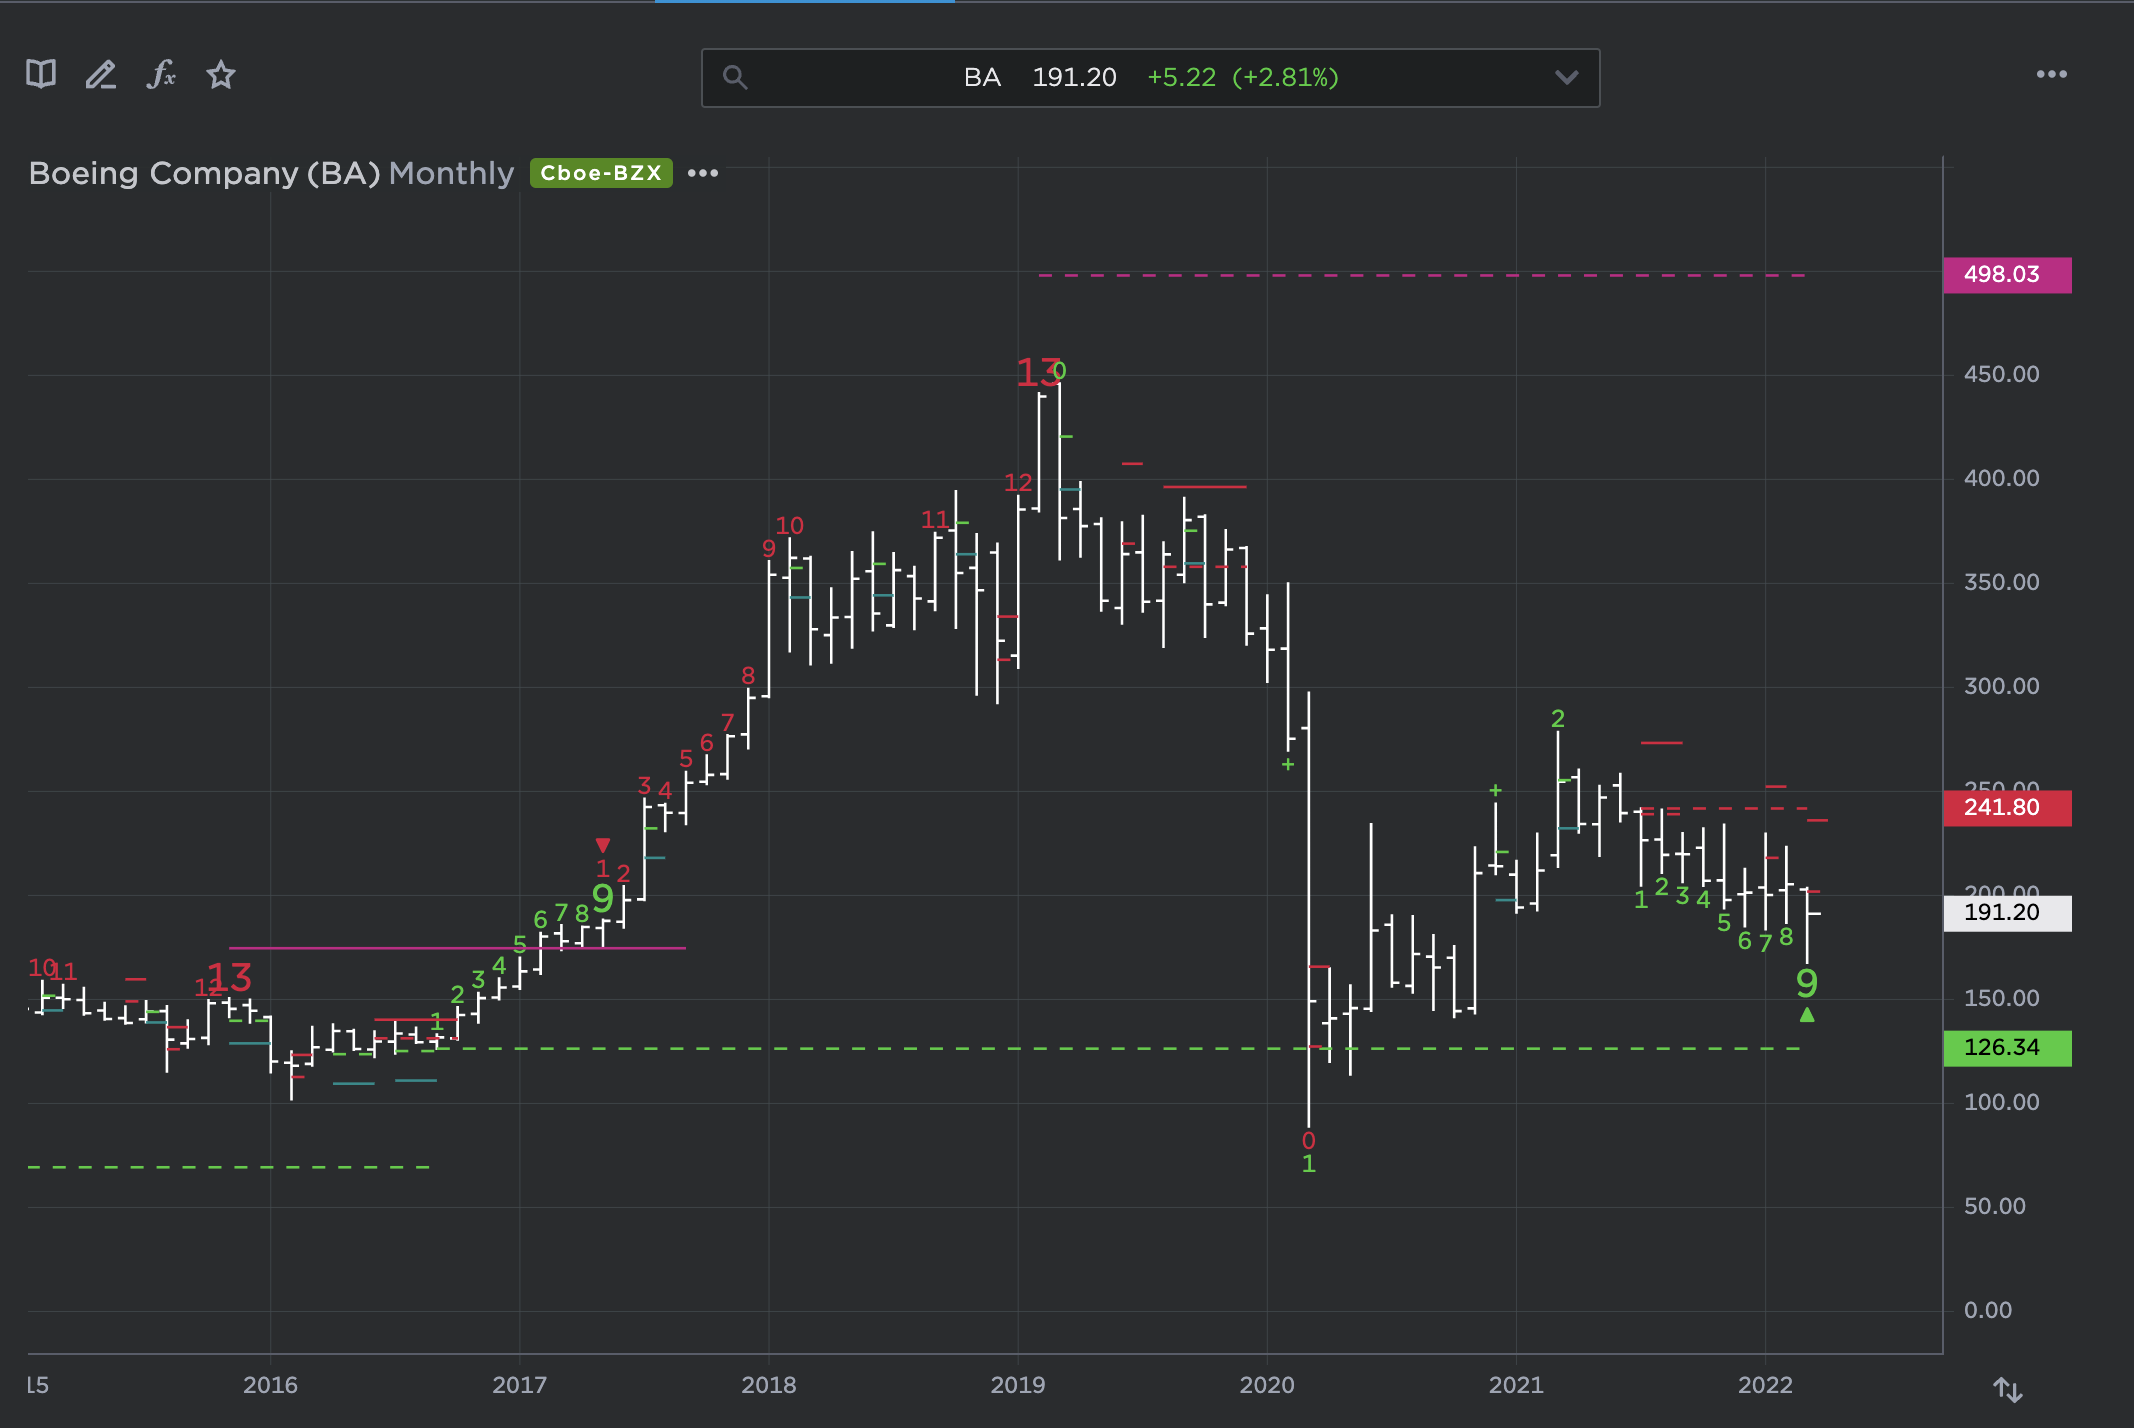2134x1428 pixels.
Task: Select the 498.03 magenta price label
Action: pos(2007,275)
